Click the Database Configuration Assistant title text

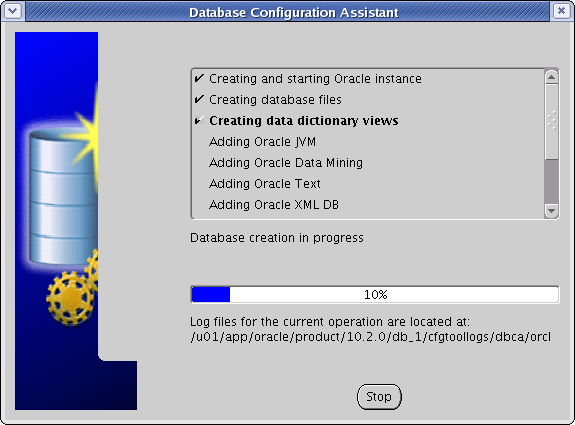[x=294, y=12]
